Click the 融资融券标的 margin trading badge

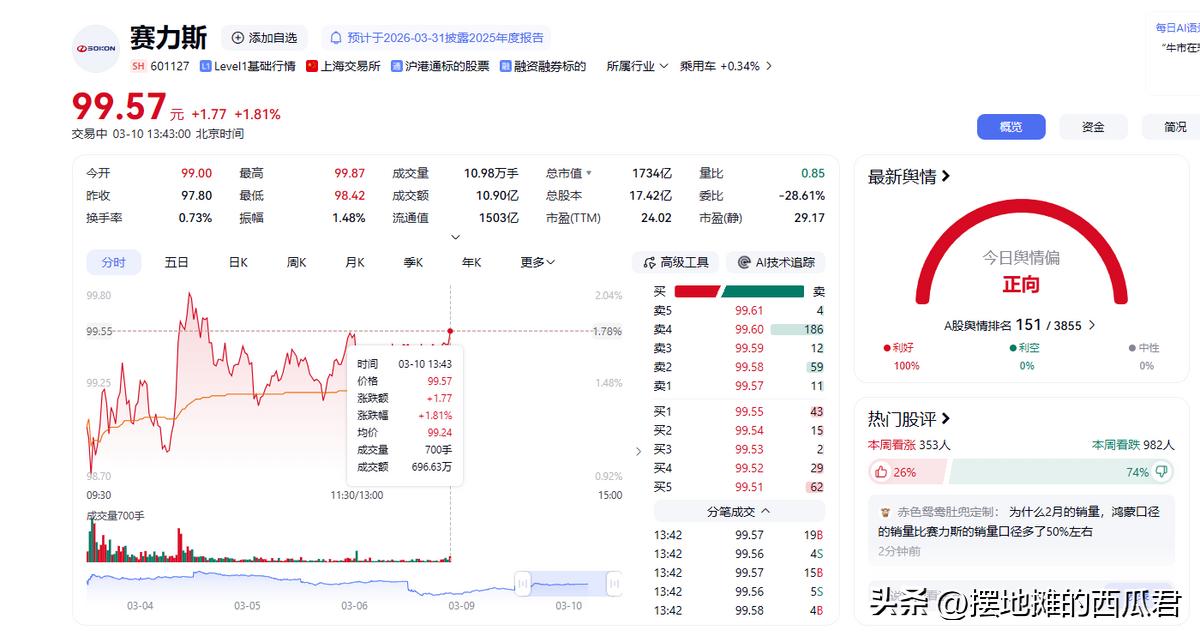[545, 66]
